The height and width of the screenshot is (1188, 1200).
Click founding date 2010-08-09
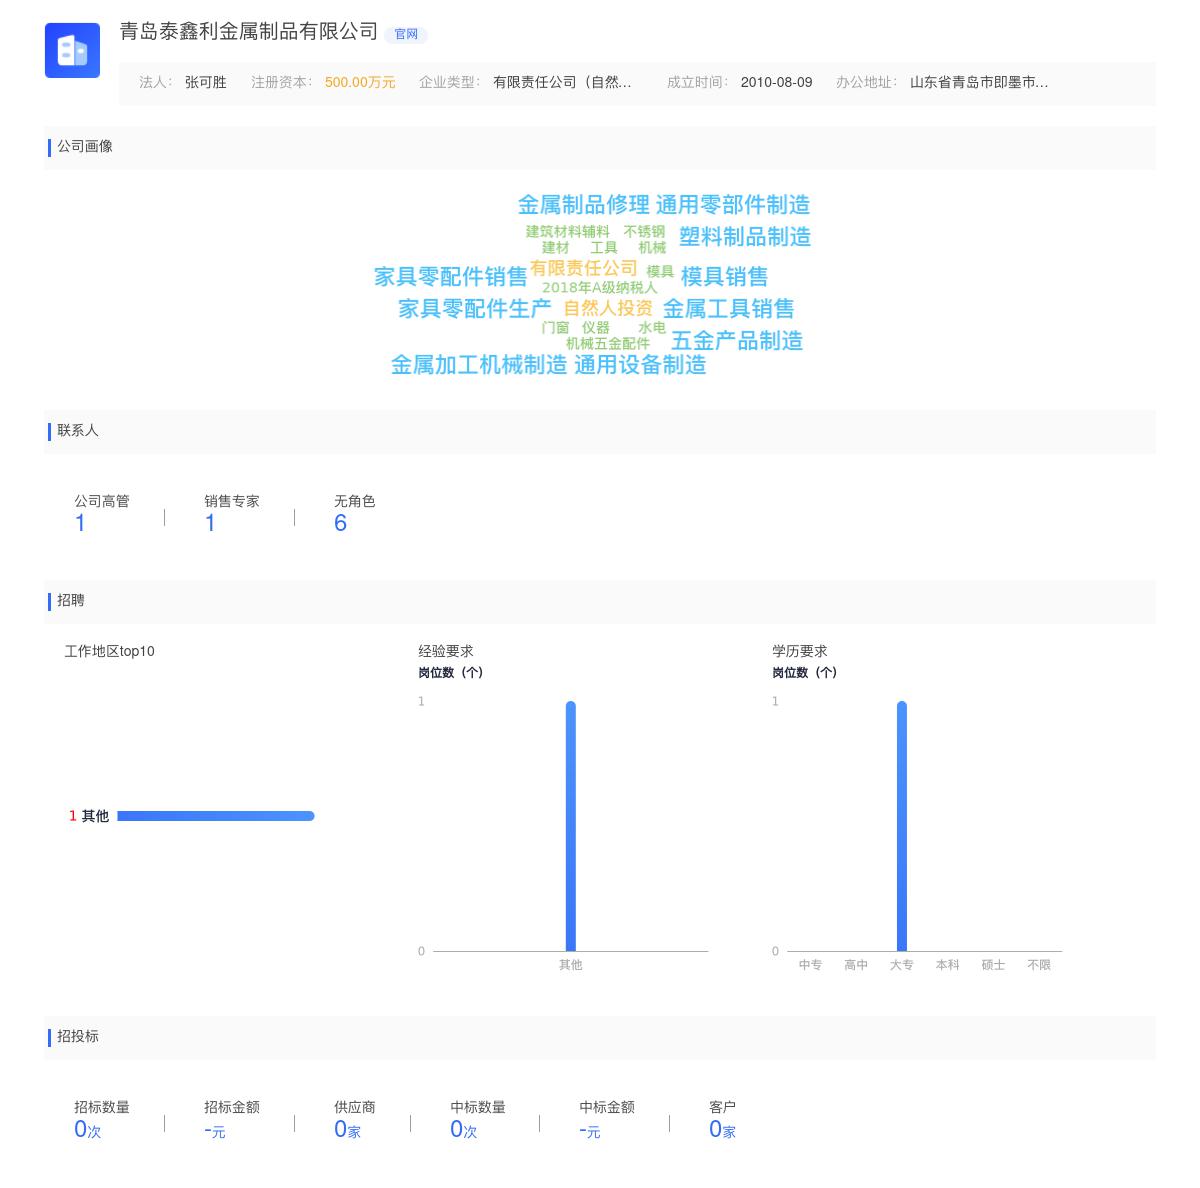click(777, 82)
